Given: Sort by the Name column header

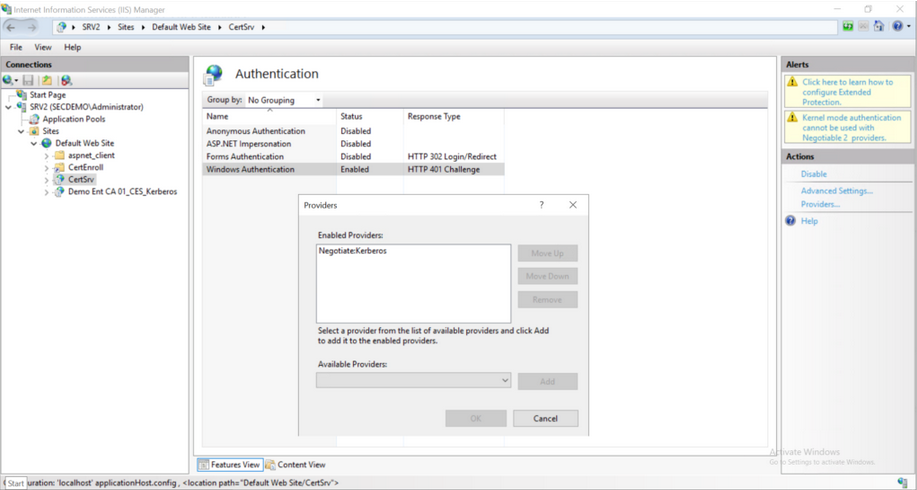Looking at the screenshot, I should [270, 116].
